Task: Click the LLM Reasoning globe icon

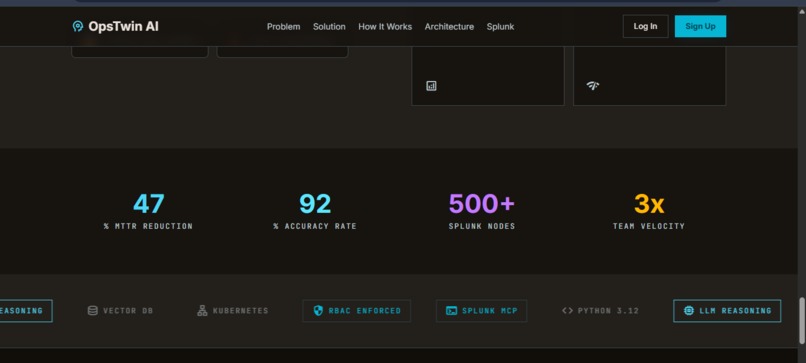Action: pos(689,311)
